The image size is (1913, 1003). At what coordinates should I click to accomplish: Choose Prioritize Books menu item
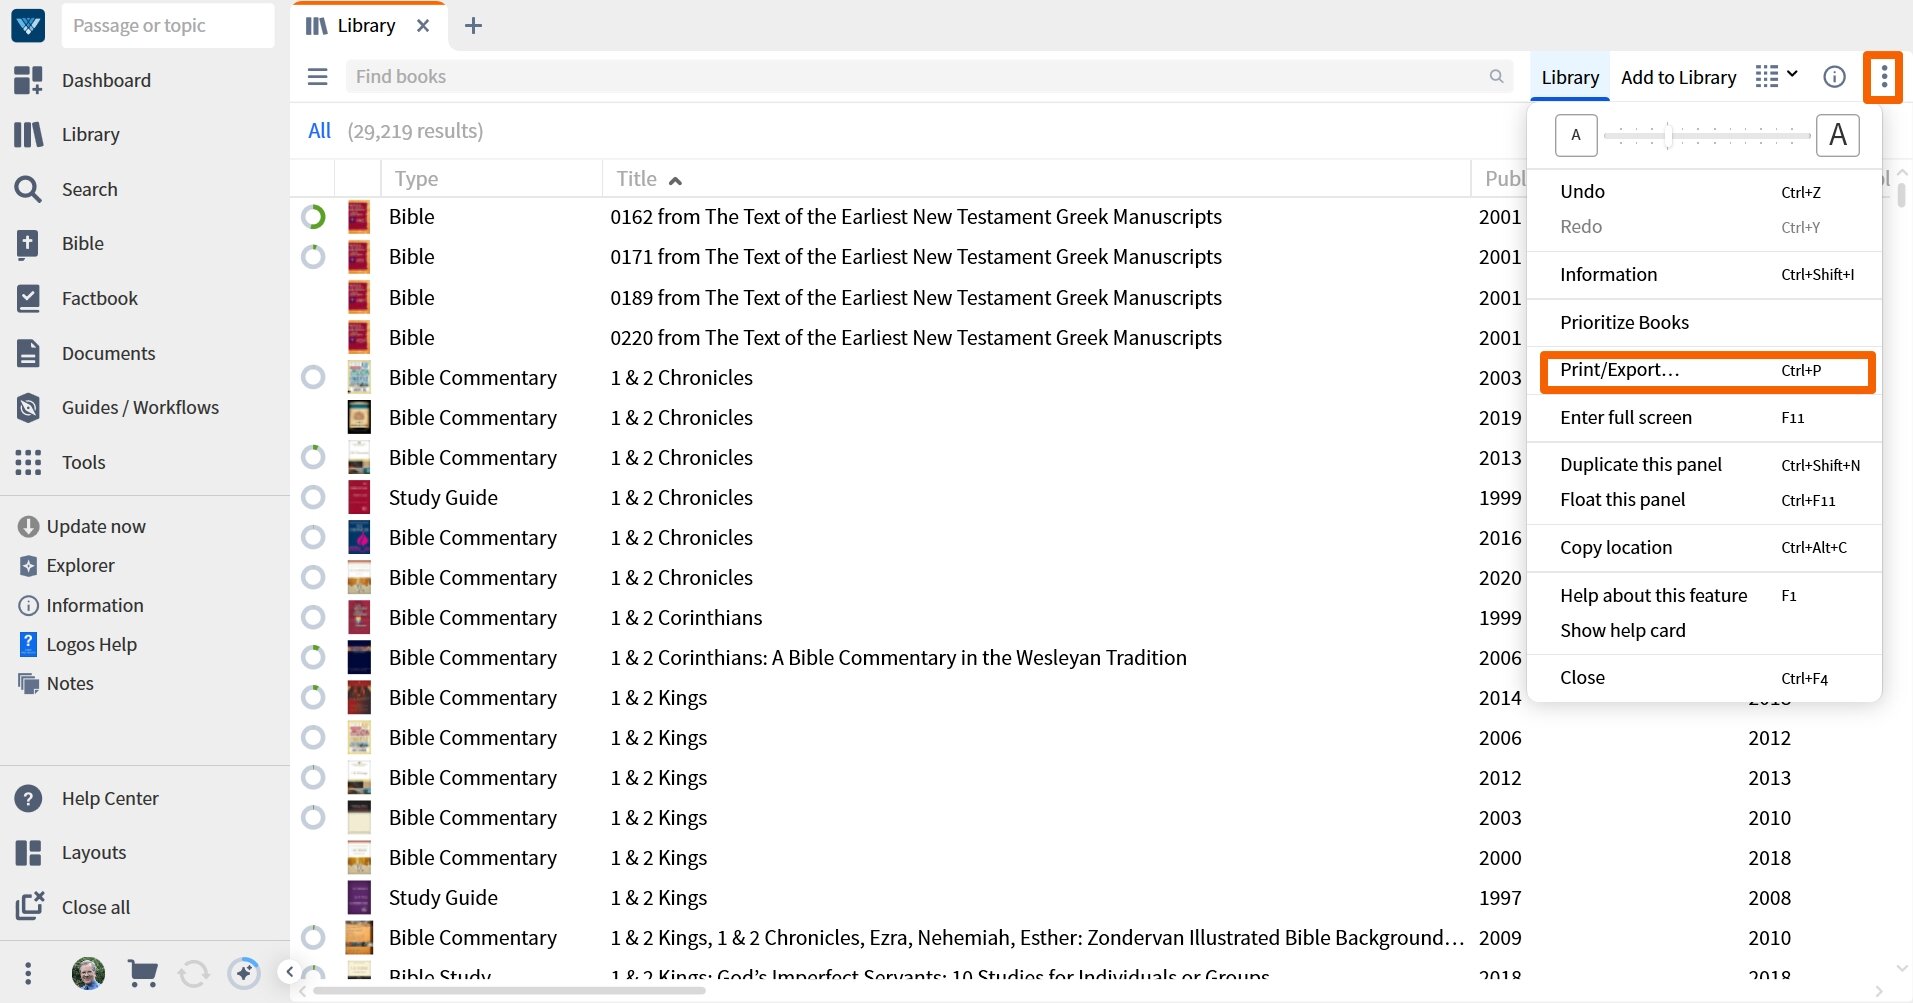[1706, 322]
